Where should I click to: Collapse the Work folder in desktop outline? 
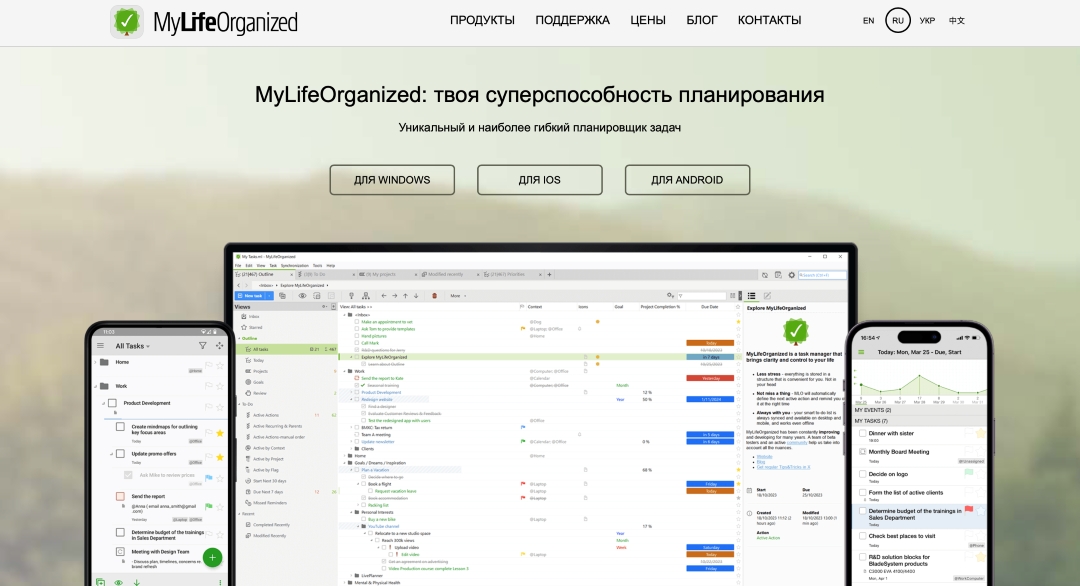pyautogui.click(x=344, y=371)
